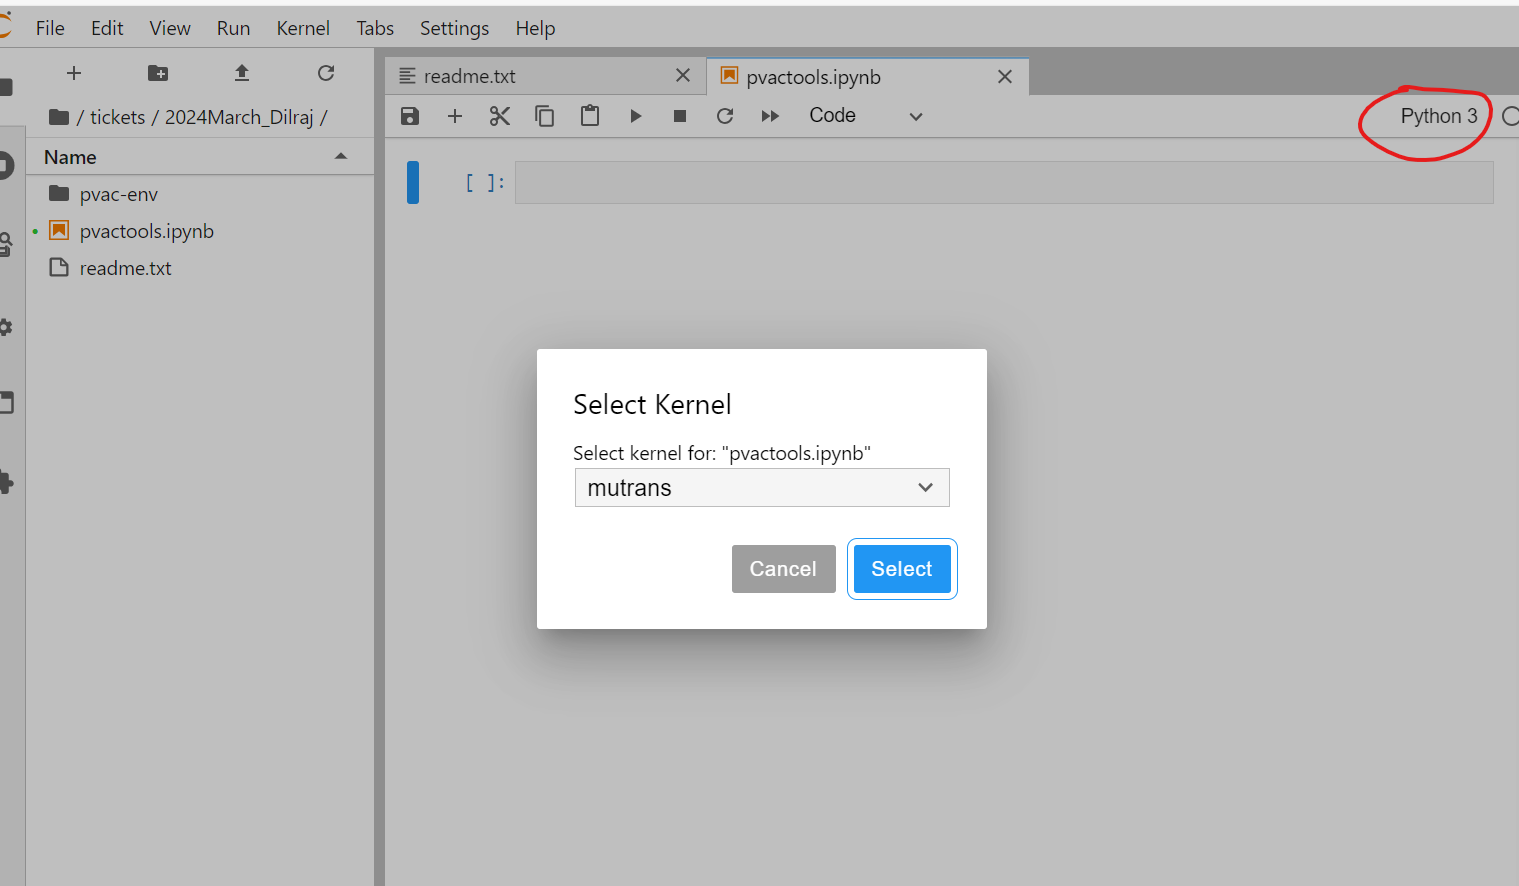Click the kernel status circle indicator
1519x886 pixels.
click(x=1510, y=116)
